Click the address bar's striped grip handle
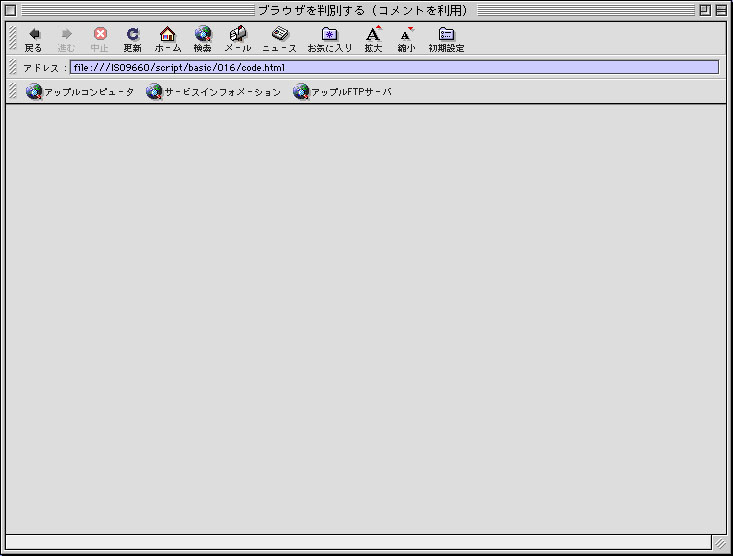The width and height of the screenshot is (733, 556). [x=13, y=67]
